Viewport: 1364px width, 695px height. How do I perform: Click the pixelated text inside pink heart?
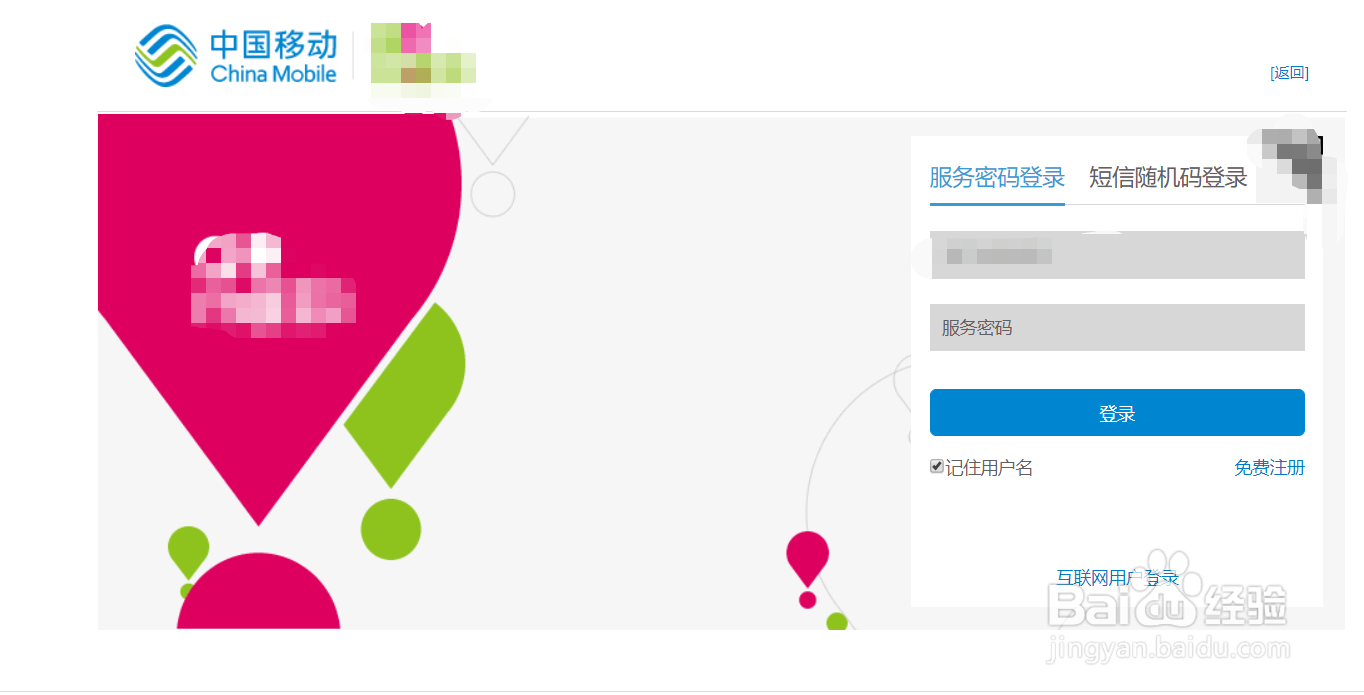(272, 285)
